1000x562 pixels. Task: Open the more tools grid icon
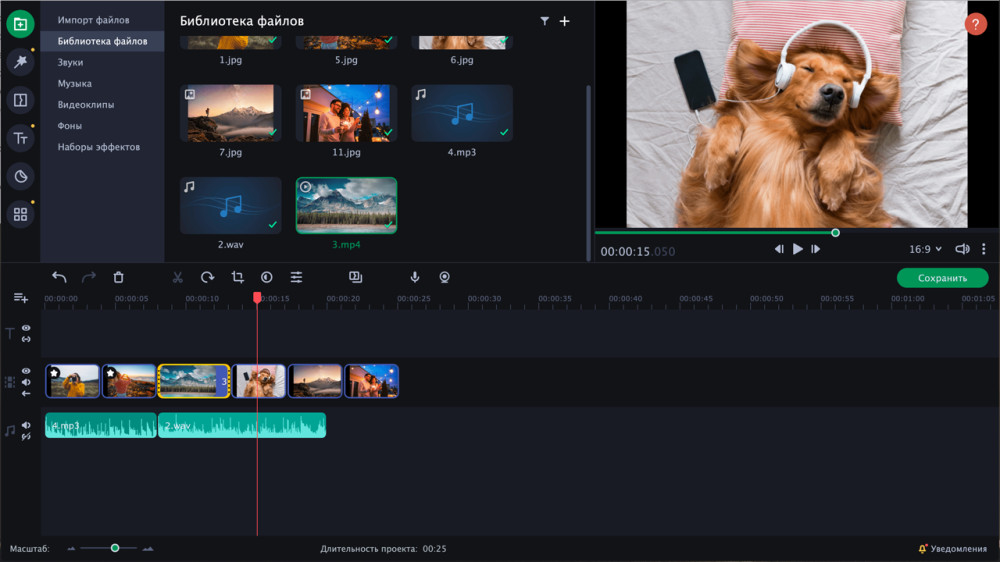[20, 214]
